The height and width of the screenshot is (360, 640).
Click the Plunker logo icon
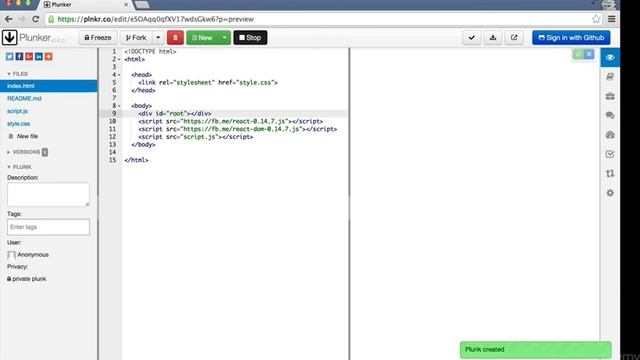9,38
